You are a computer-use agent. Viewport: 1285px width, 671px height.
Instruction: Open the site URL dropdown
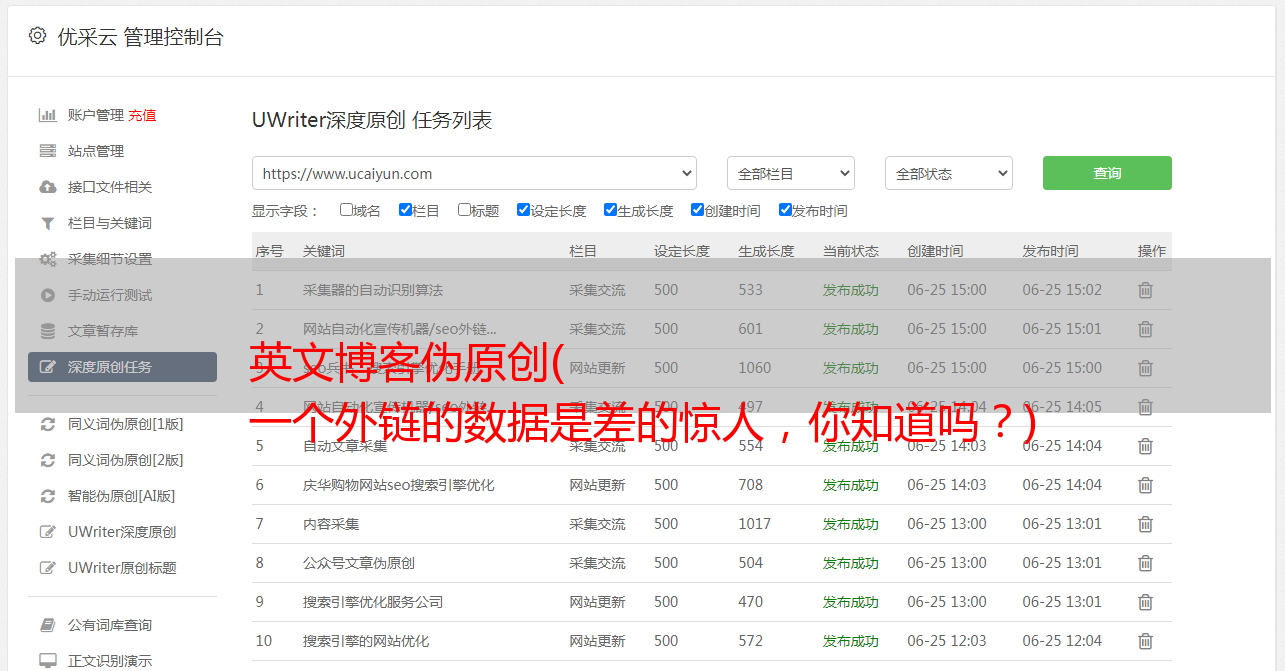coord(474,173)
